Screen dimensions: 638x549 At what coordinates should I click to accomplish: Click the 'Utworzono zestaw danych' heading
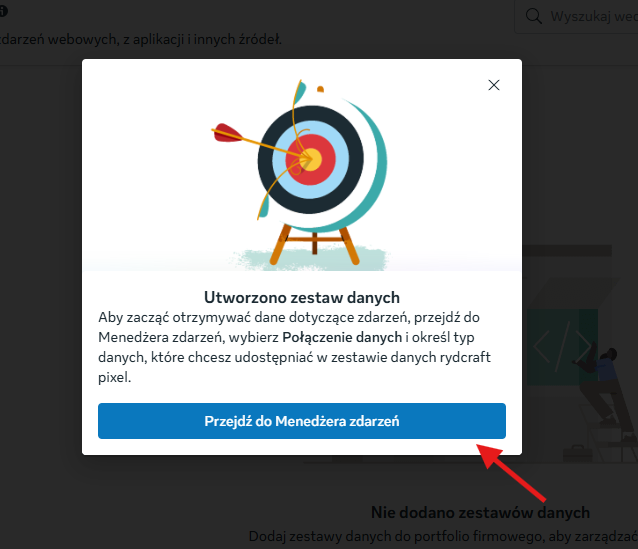point(302,297)
